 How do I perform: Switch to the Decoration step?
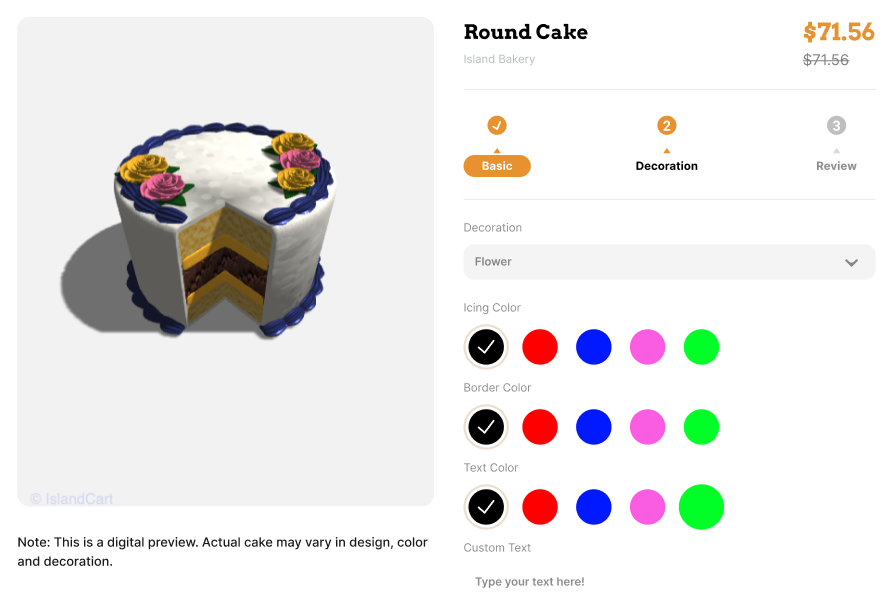(667, 166)
